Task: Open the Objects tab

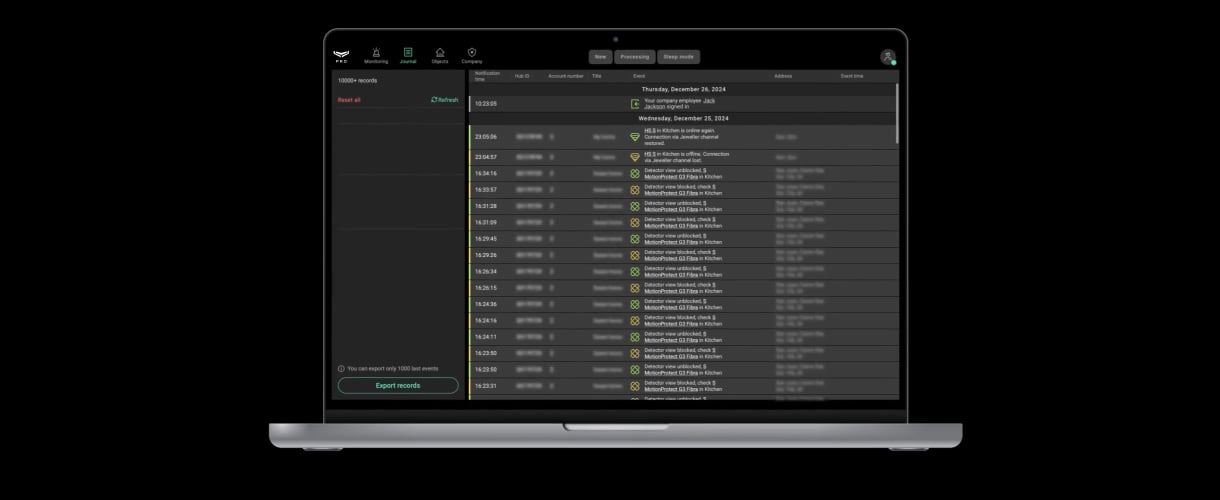Action: click(x=440, y=55)
